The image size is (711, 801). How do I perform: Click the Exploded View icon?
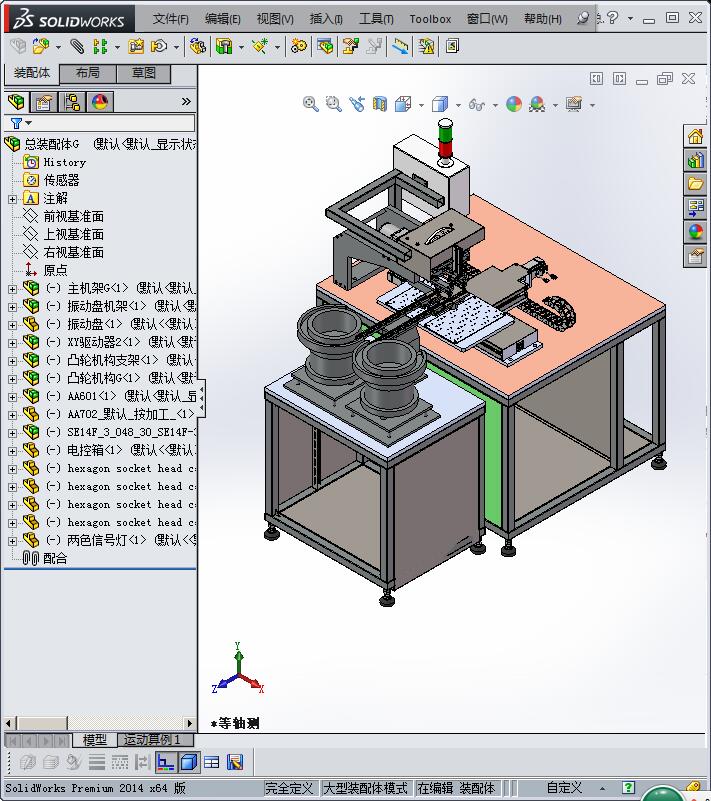(x=350, y=46)
